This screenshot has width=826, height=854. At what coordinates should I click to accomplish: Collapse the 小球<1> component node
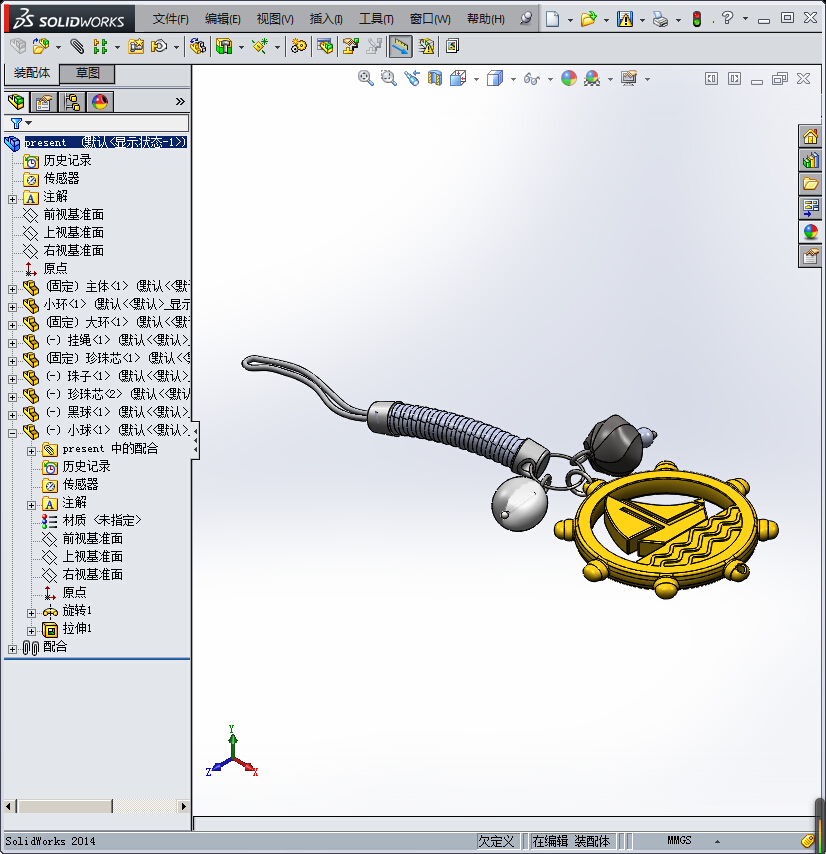coord(13,434)
